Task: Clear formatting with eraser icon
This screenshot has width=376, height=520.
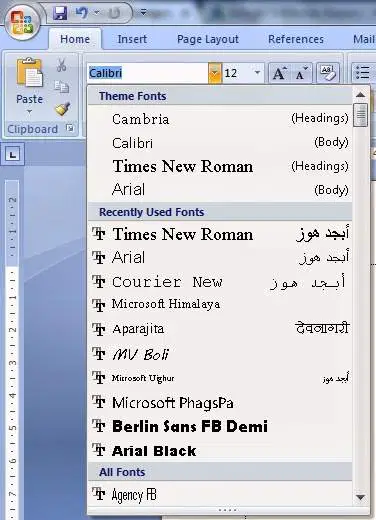Action: pos(327,73)
